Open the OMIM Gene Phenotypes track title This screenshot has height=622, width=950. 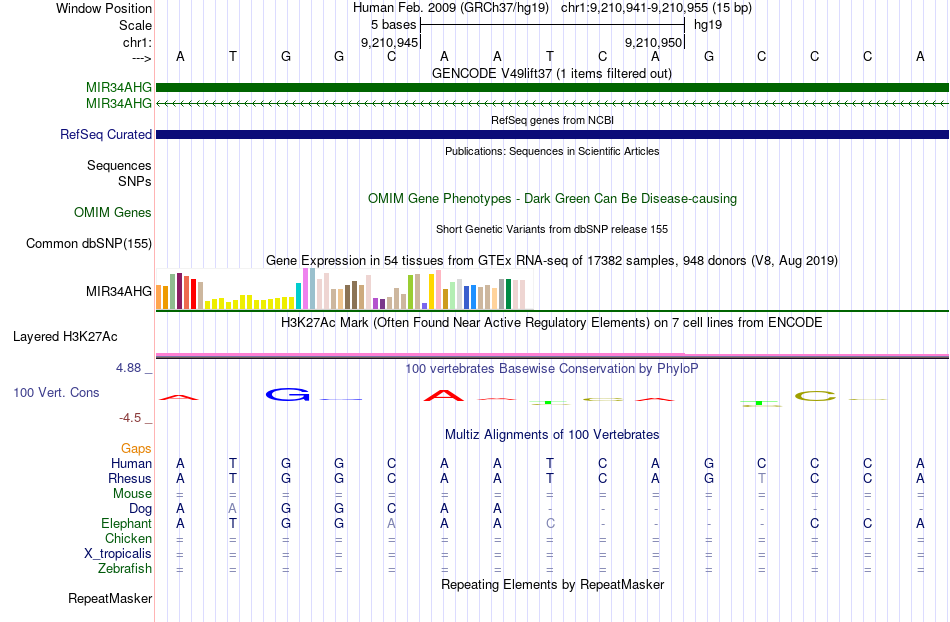[552, 199]
